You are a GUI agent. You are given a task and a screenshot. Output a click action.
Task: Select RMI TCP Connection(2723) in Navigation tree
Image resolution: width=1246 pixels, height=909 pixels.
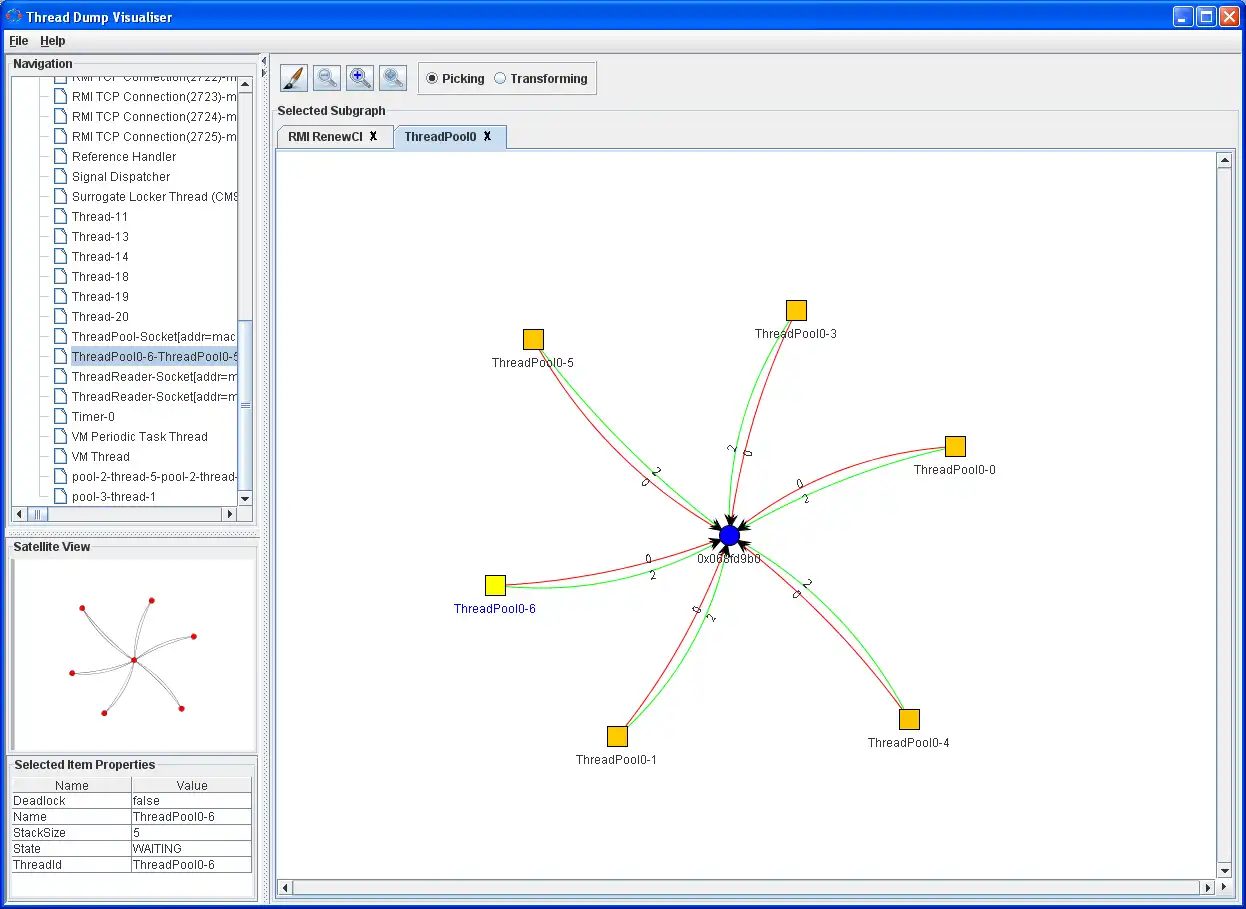154,97
